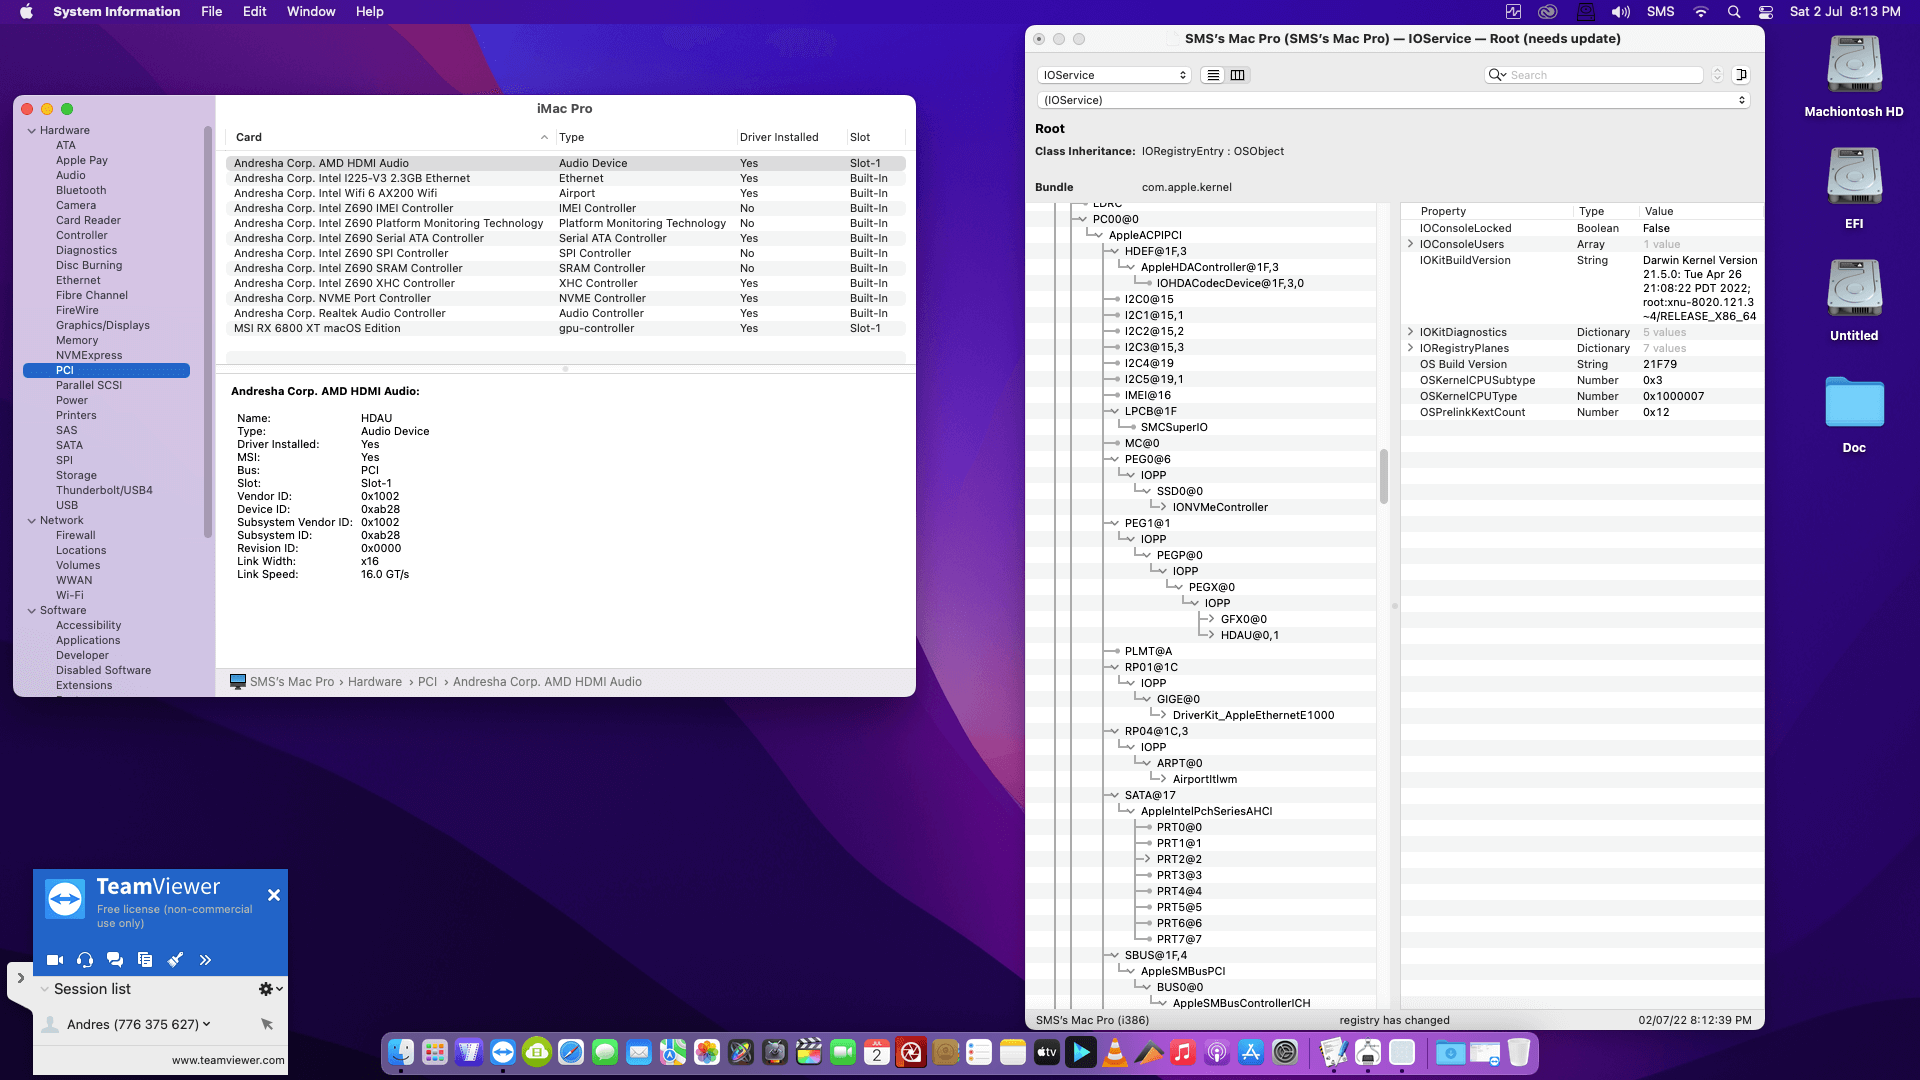Show more TeamViewer tools via double chevron
1920x1080 pixels.
pos(205,960)
